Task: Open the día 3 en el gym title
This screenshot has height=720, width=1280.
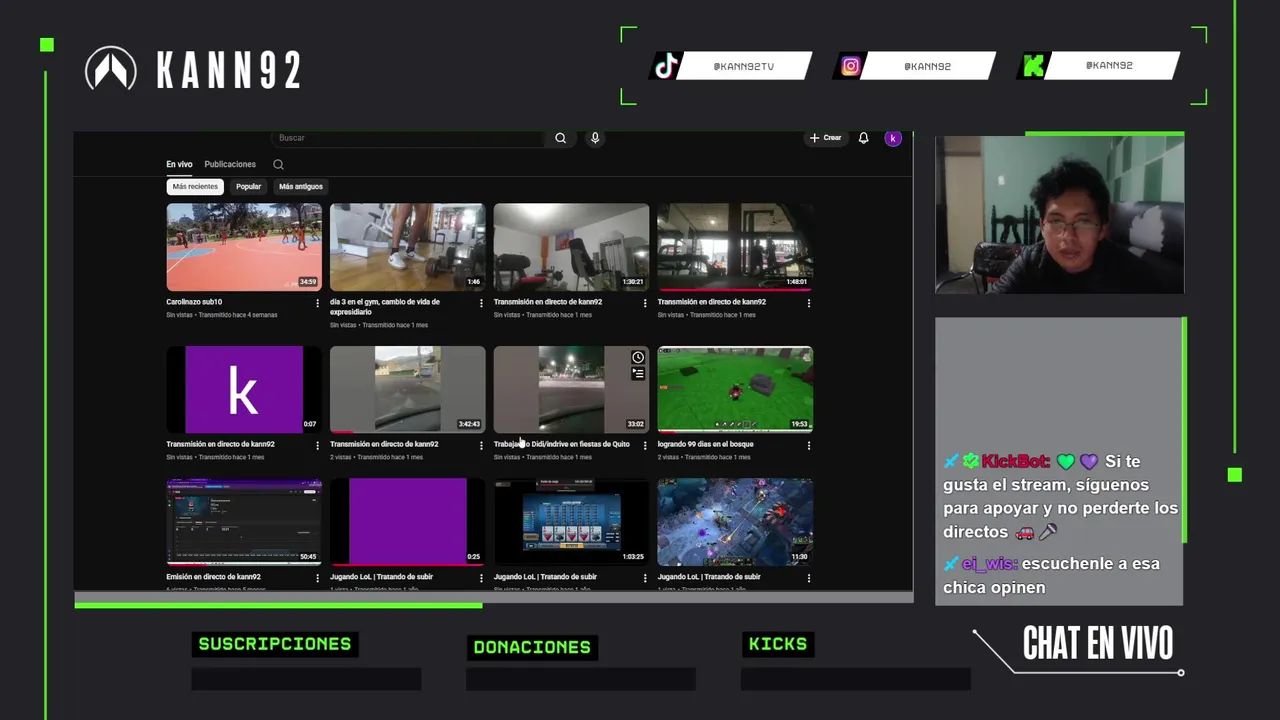Action: 385,307
